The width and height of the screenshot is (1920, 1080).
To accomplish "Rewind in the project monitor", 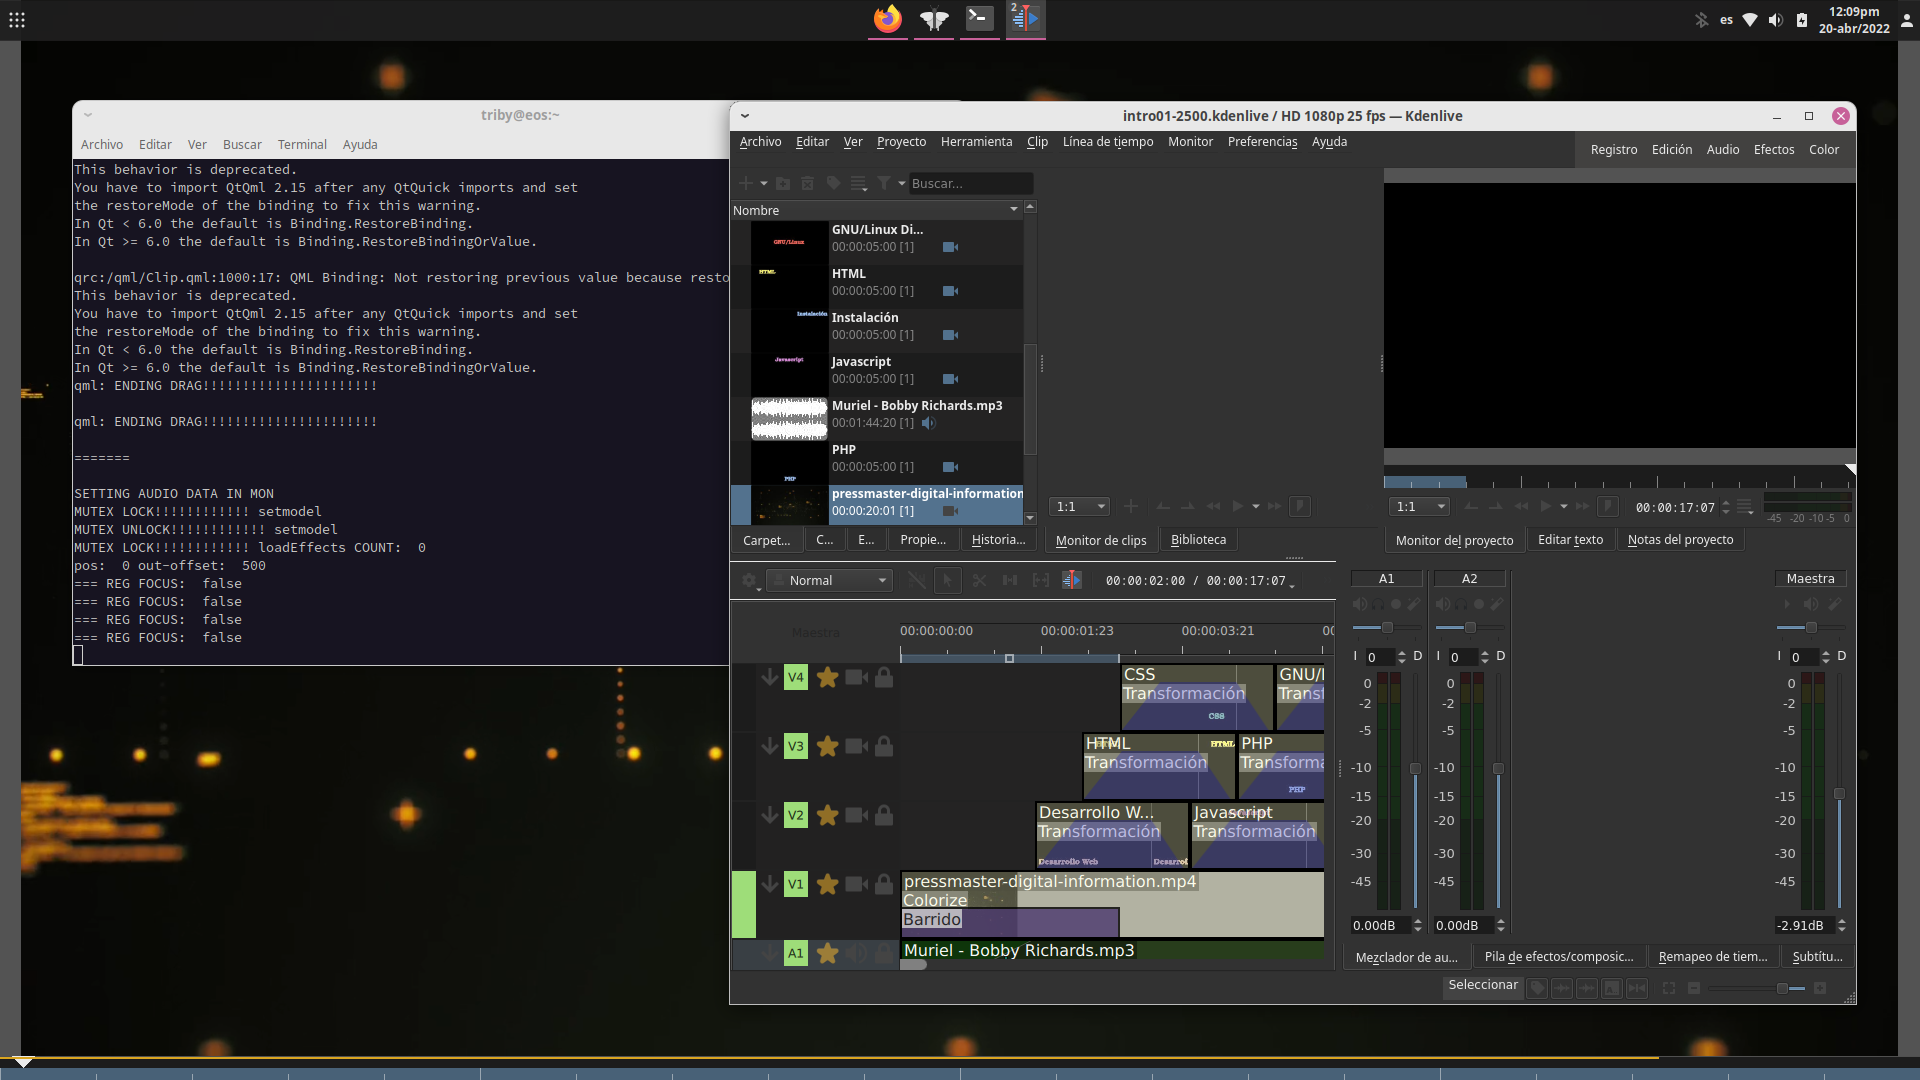I will (x=1521, y=507).
